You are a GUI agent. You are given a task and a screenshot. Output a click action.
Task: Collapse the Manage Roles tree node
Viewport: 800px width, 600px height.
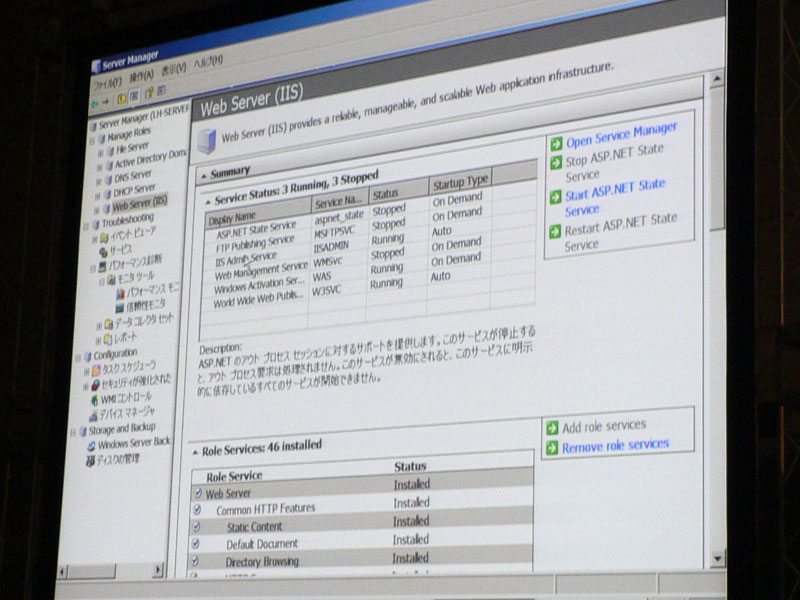click(92, 140)
